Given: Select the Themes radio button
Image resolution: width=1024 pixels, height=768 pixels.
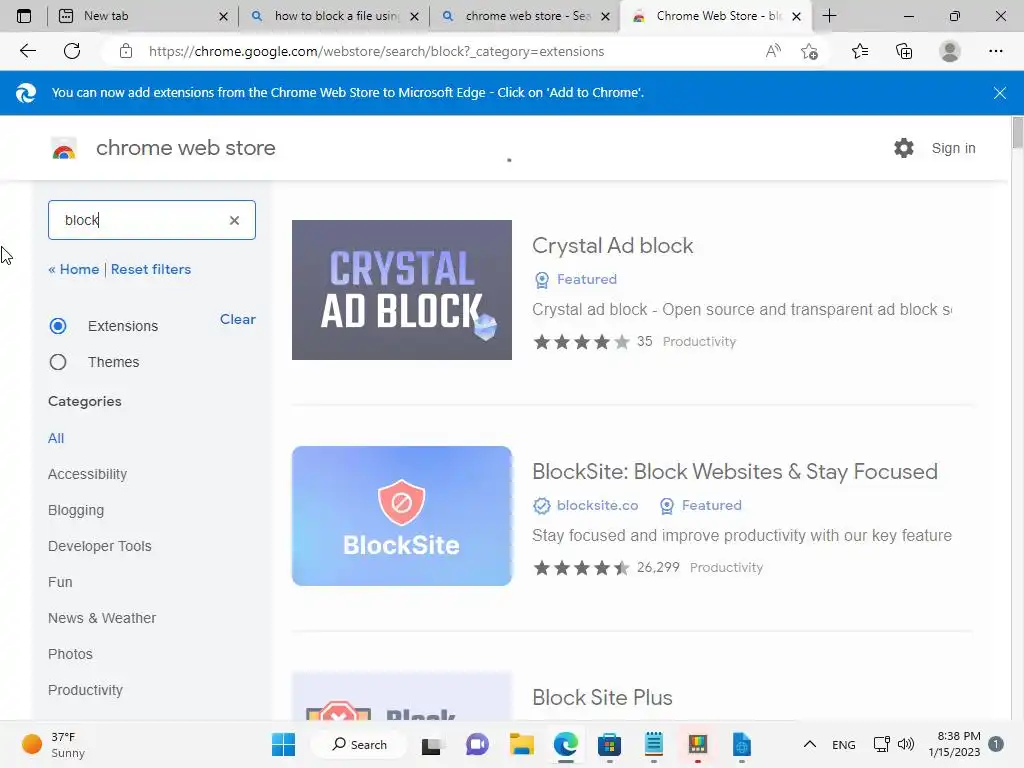Looking at the screenshot, I should point(57,362).
